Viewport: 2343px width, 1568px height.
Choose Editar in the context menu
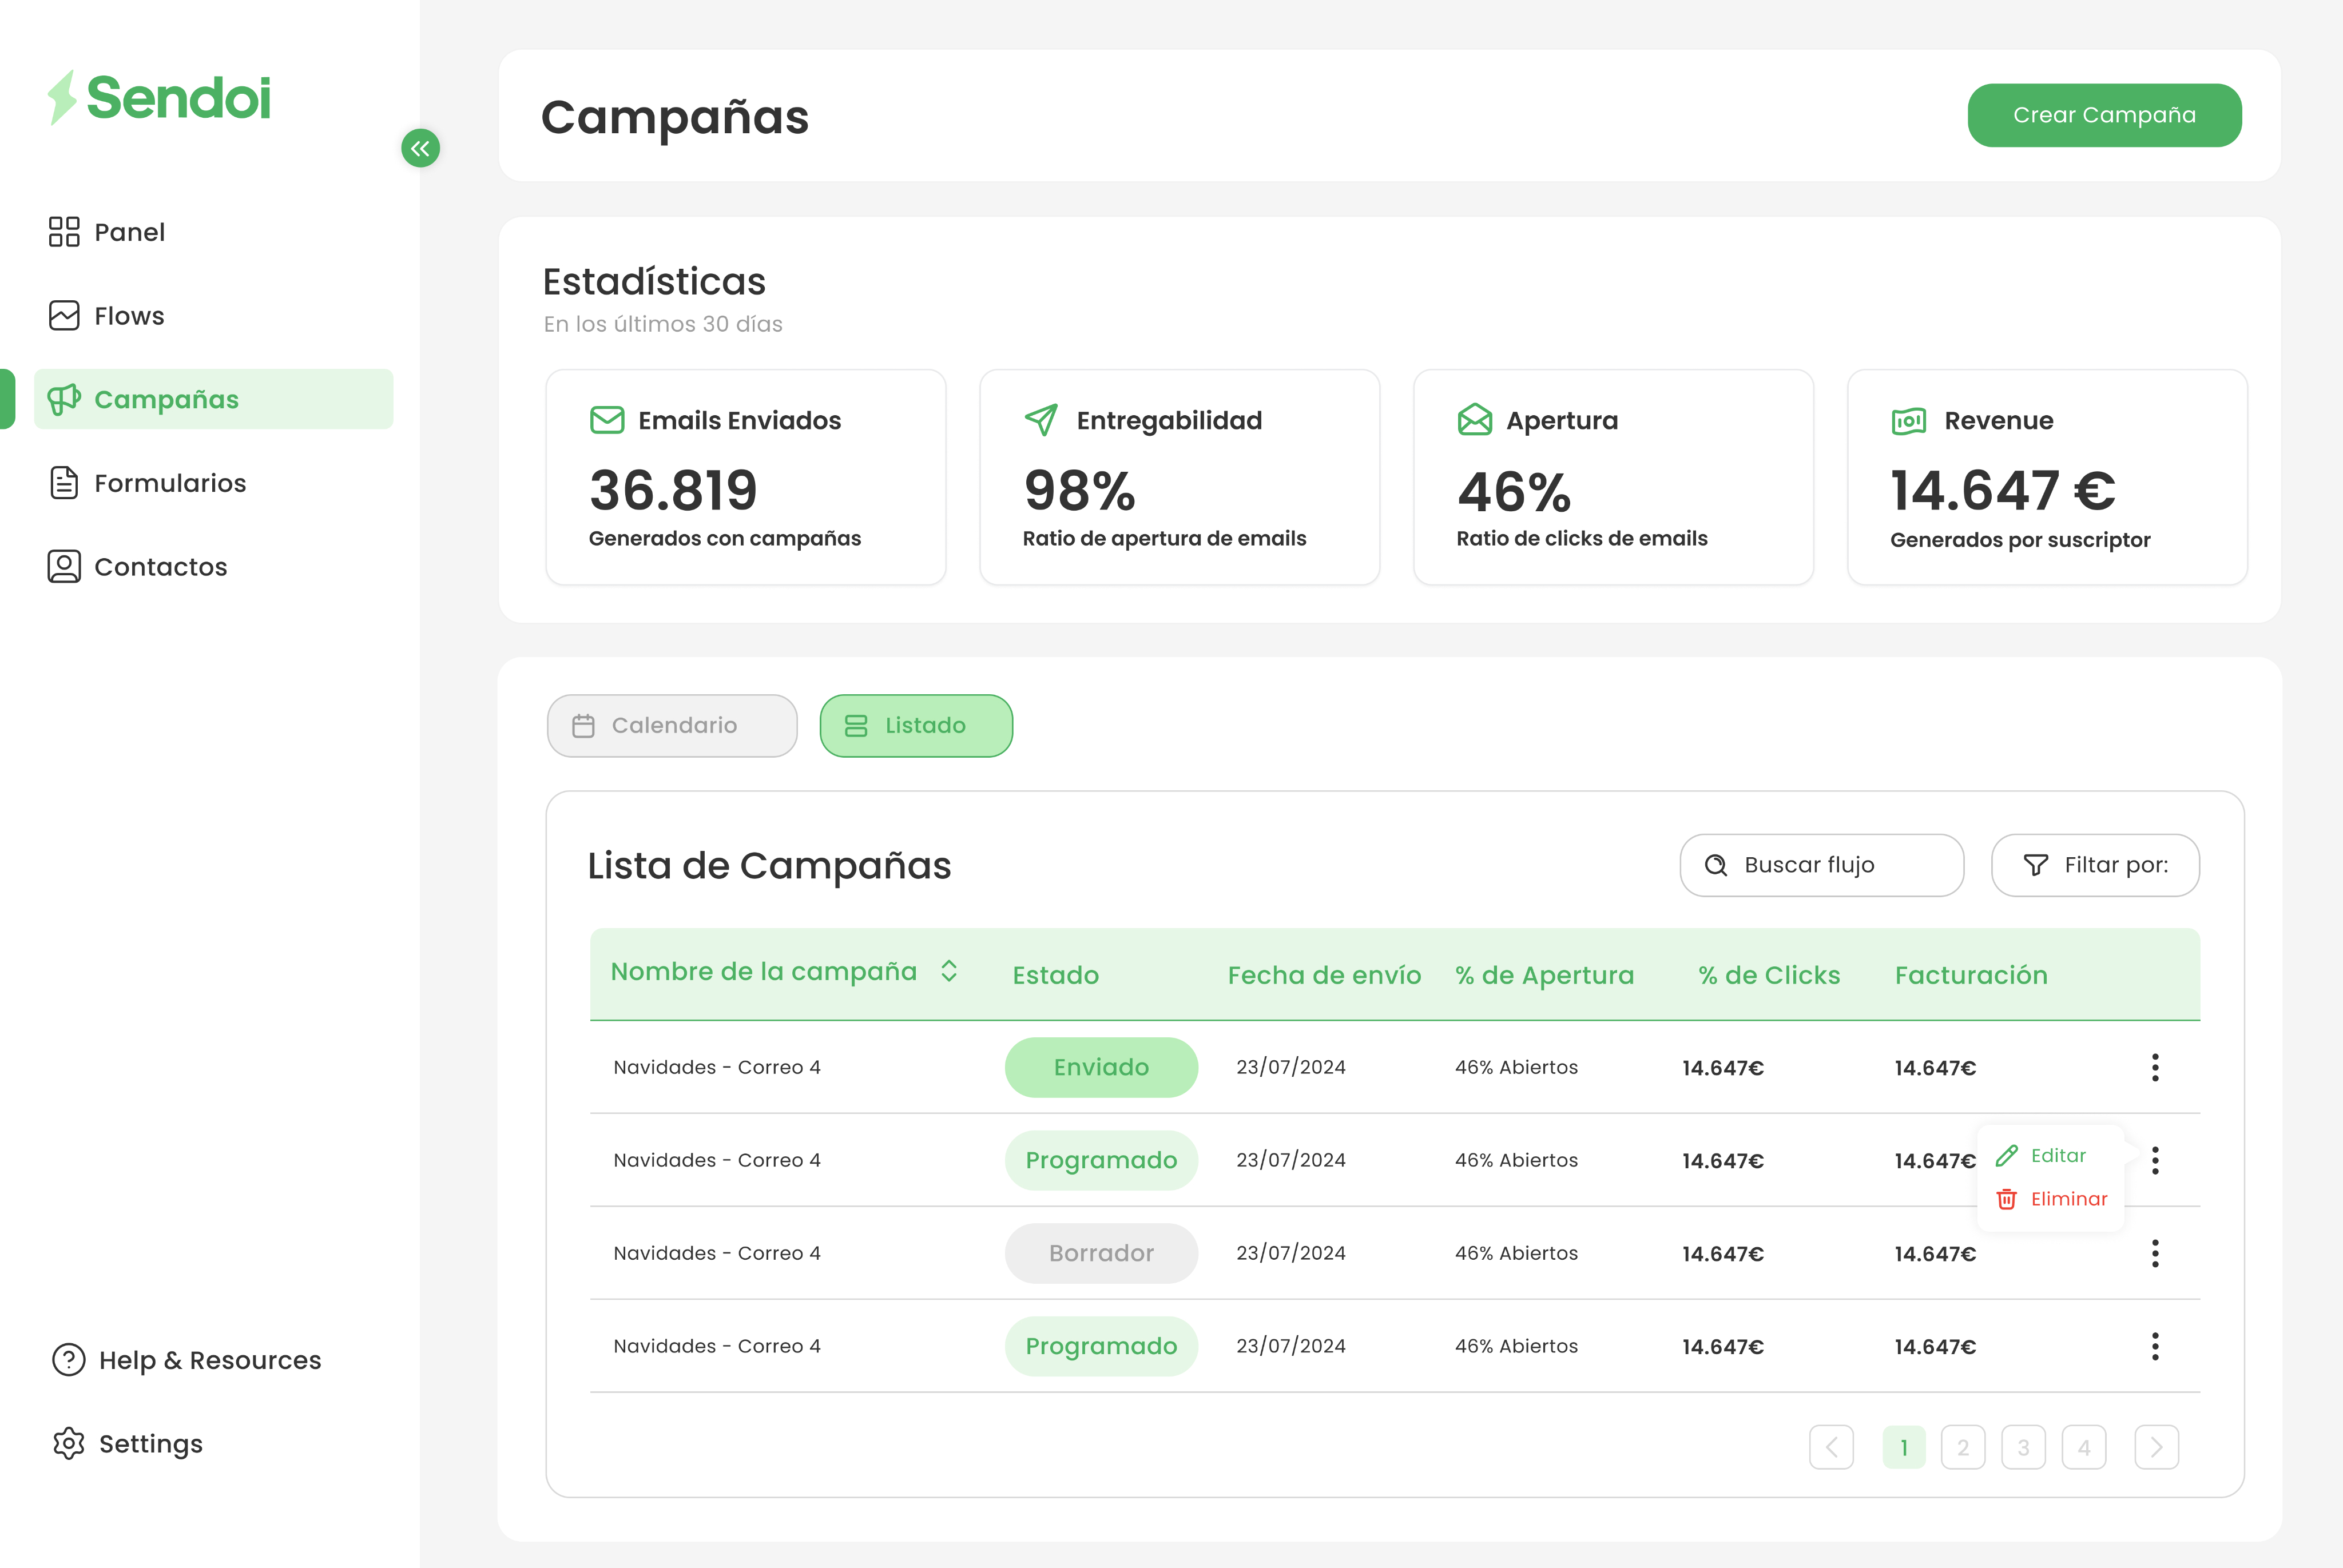(2057, 1156)
